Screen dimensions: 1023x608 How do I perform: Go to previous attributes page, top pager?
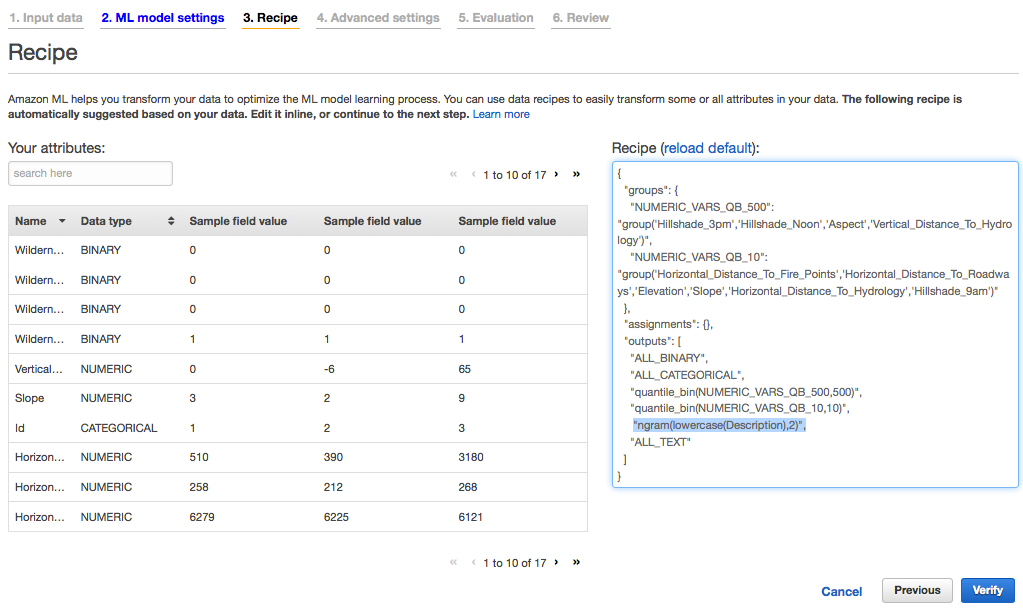click(473, 174)
